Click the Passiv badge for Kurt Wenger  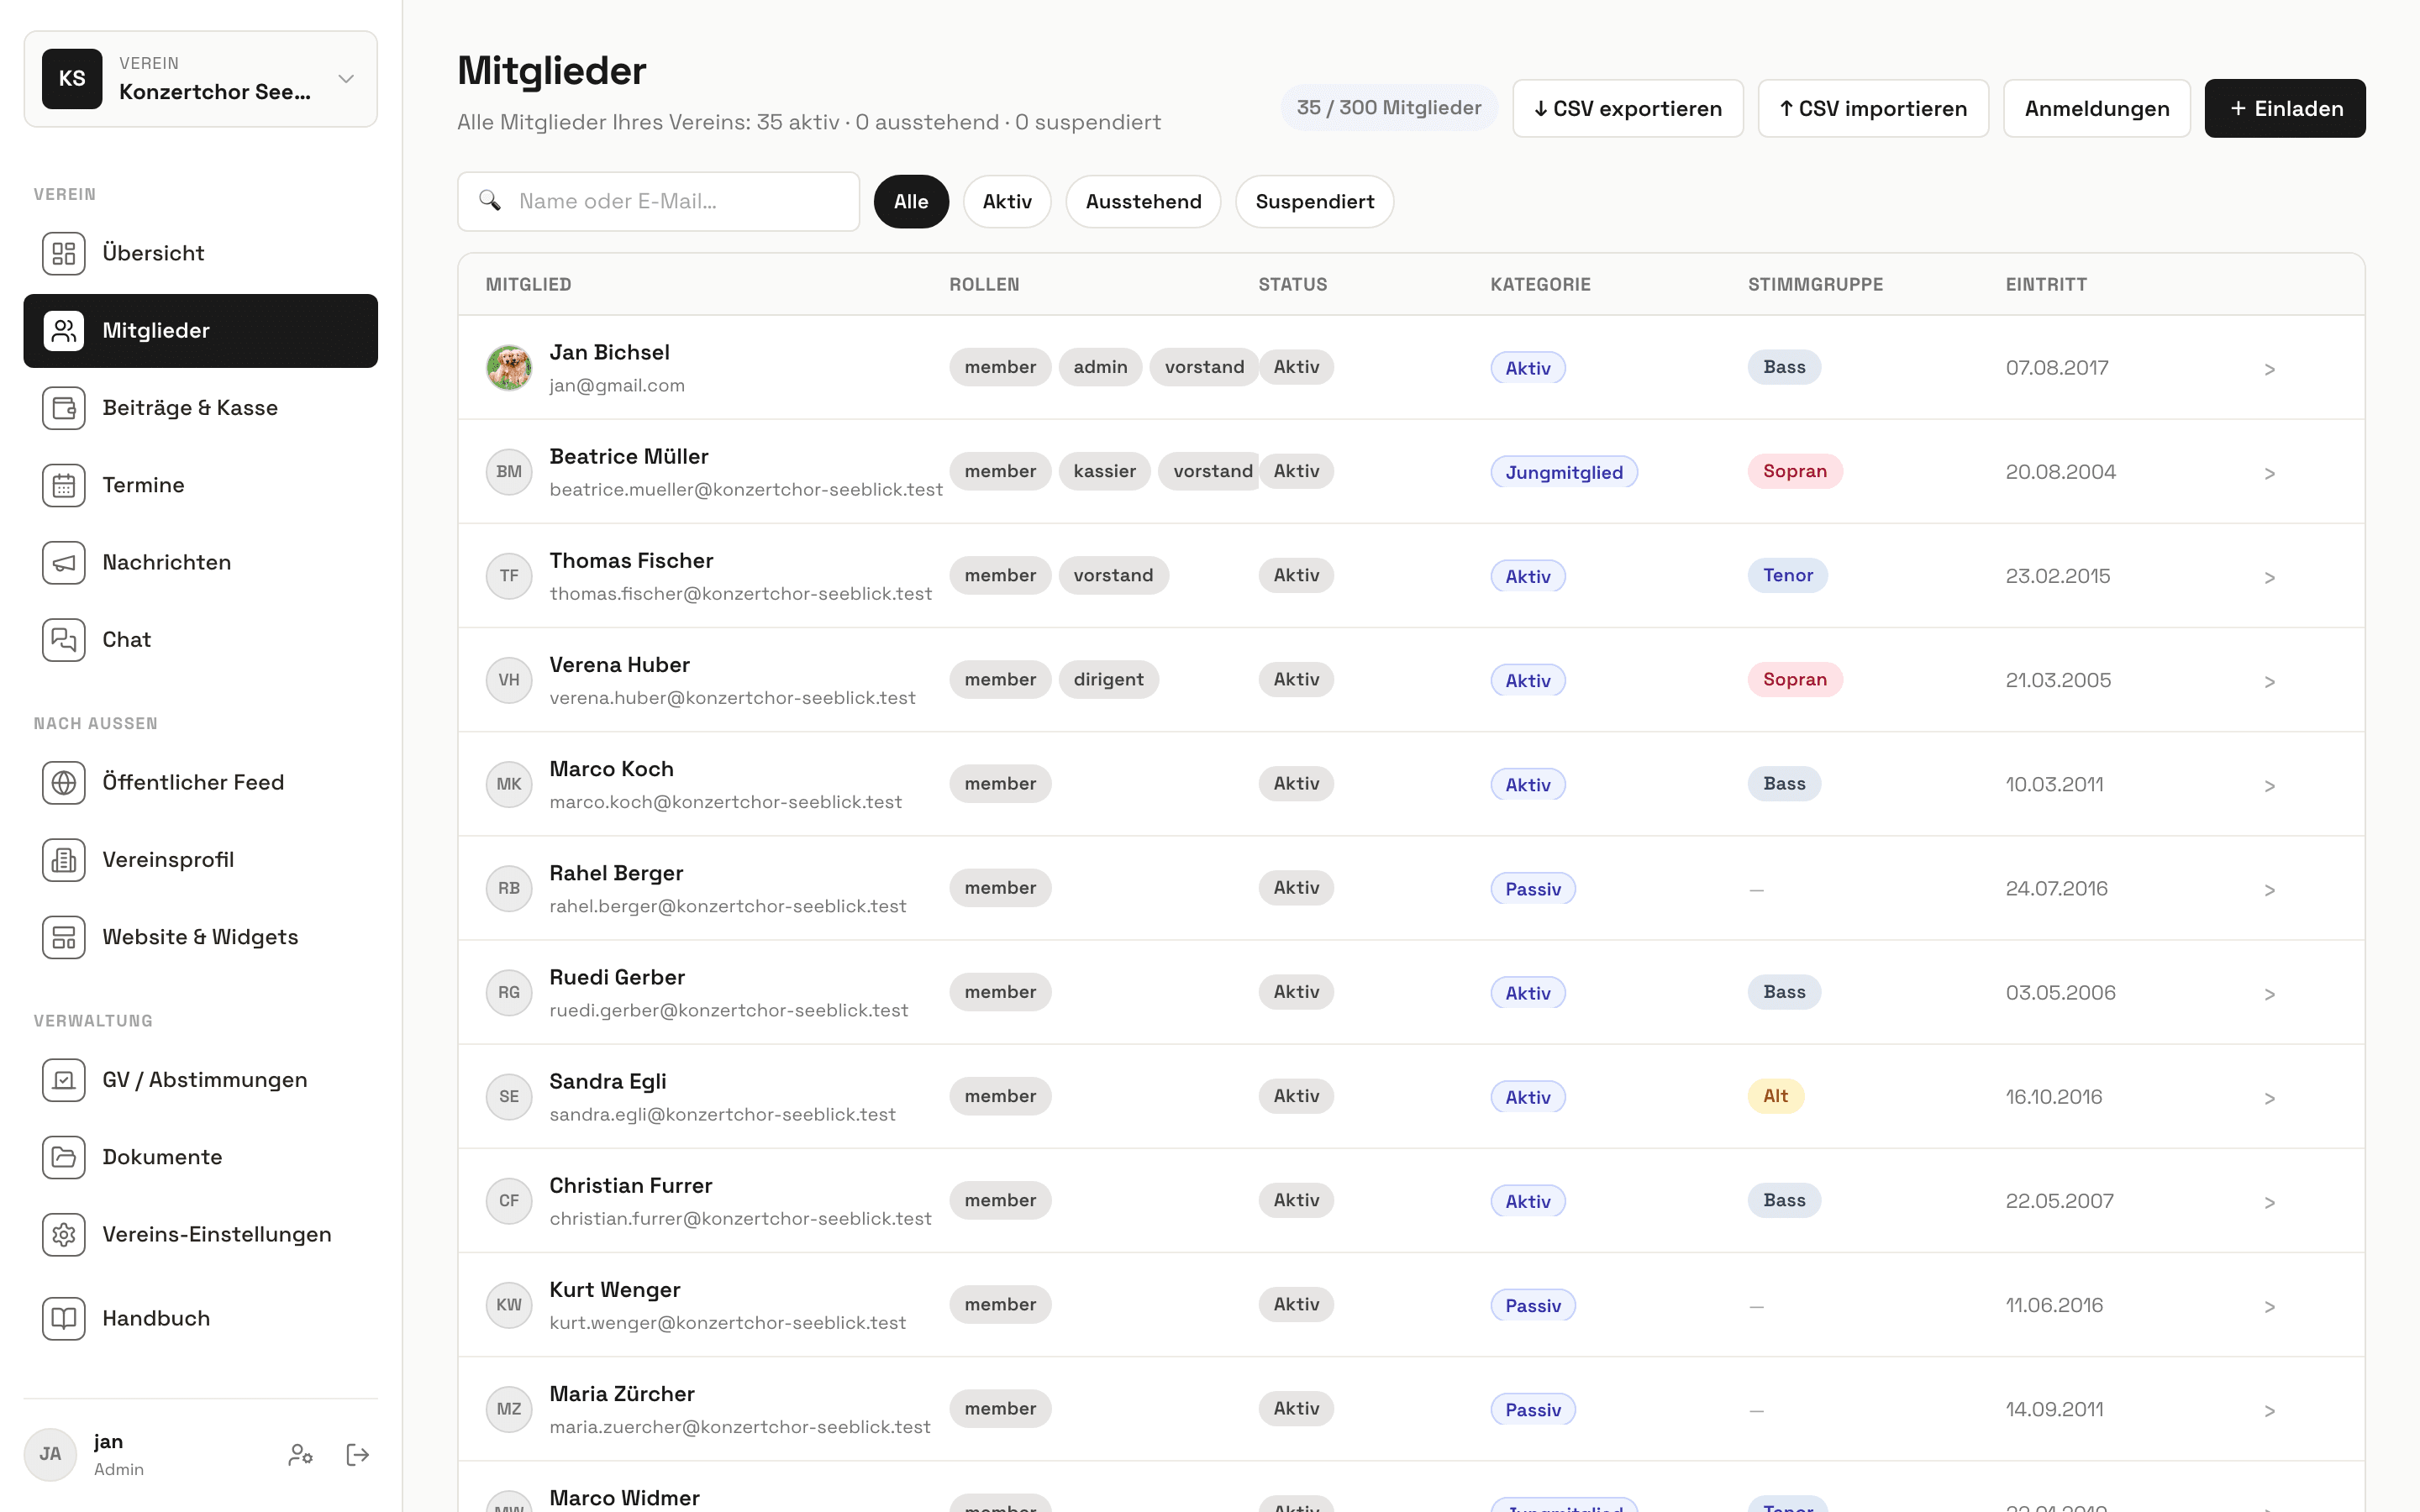1533,1305
